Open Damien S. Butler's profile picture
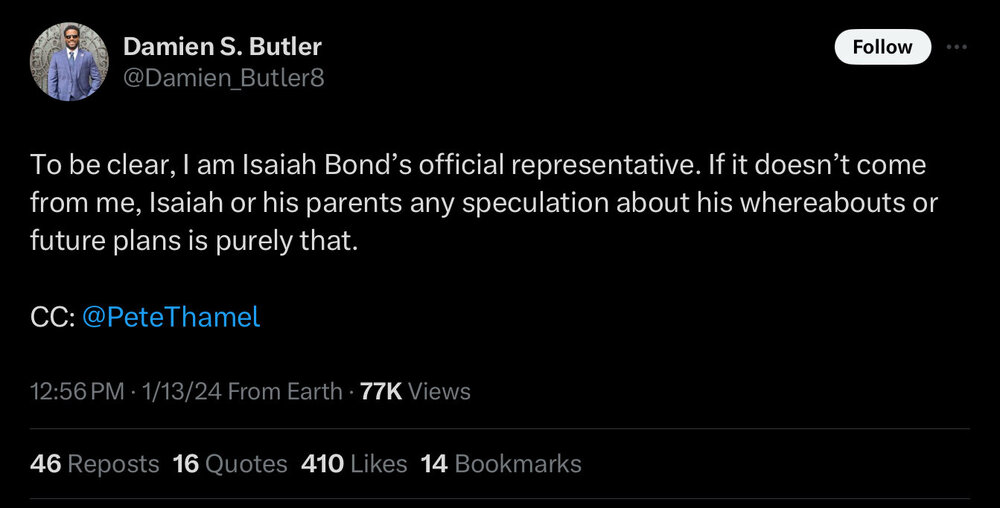Screen dimensions: 1000x508 (x=69, y=61)
